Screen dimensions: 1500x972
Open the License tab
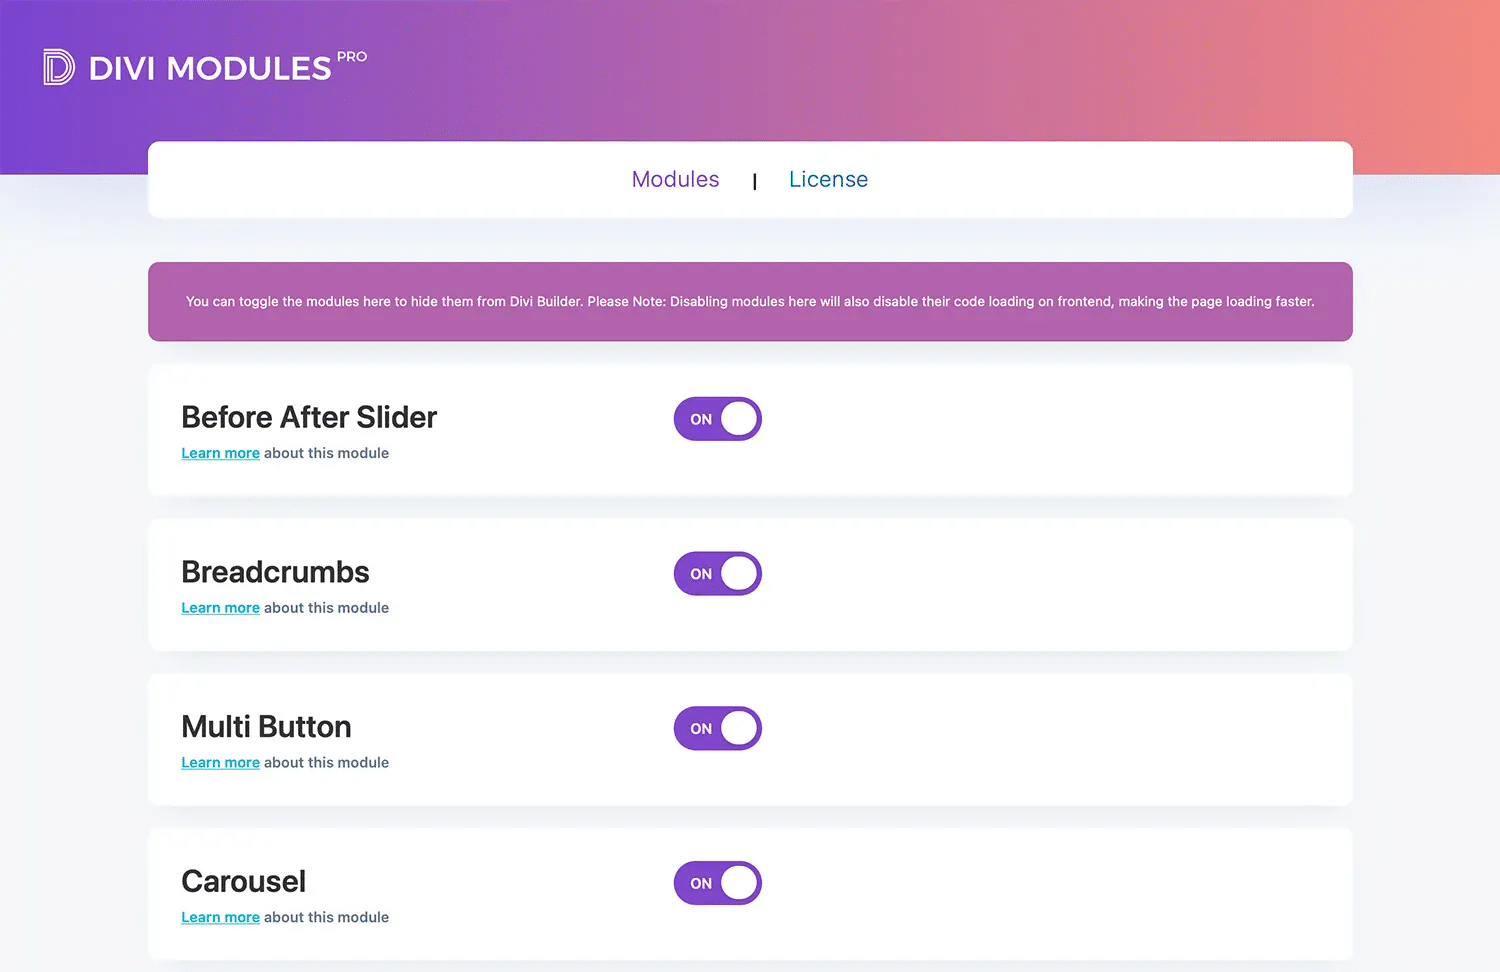point(828,179)
